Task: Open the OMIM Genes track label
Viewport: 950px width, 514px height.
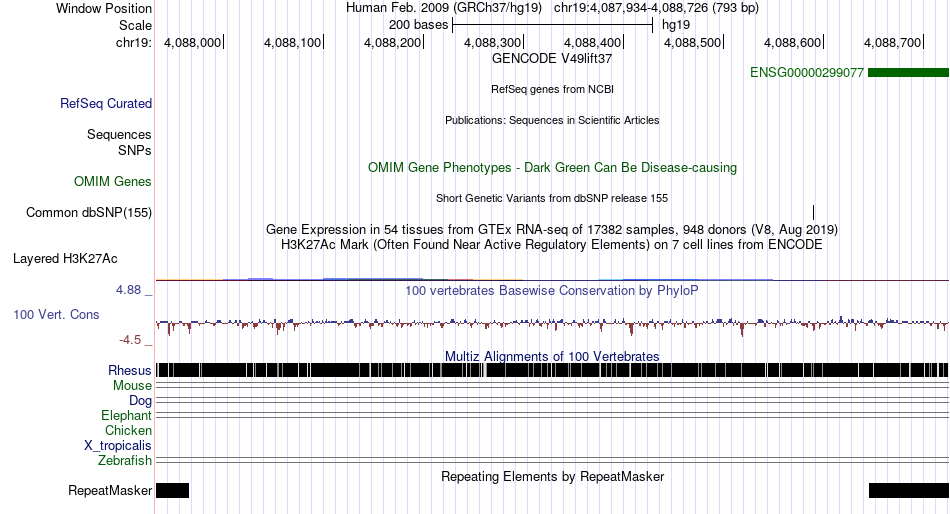Action: 113,181
